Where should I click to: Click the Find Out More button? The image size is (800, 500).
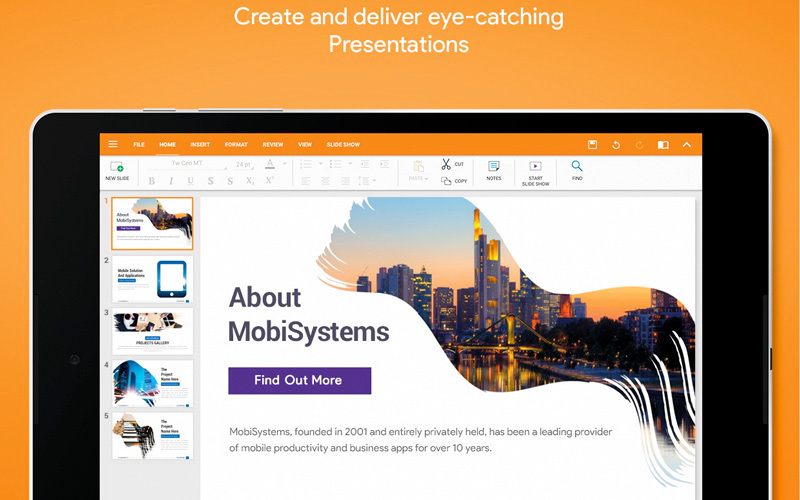(299, 381)
